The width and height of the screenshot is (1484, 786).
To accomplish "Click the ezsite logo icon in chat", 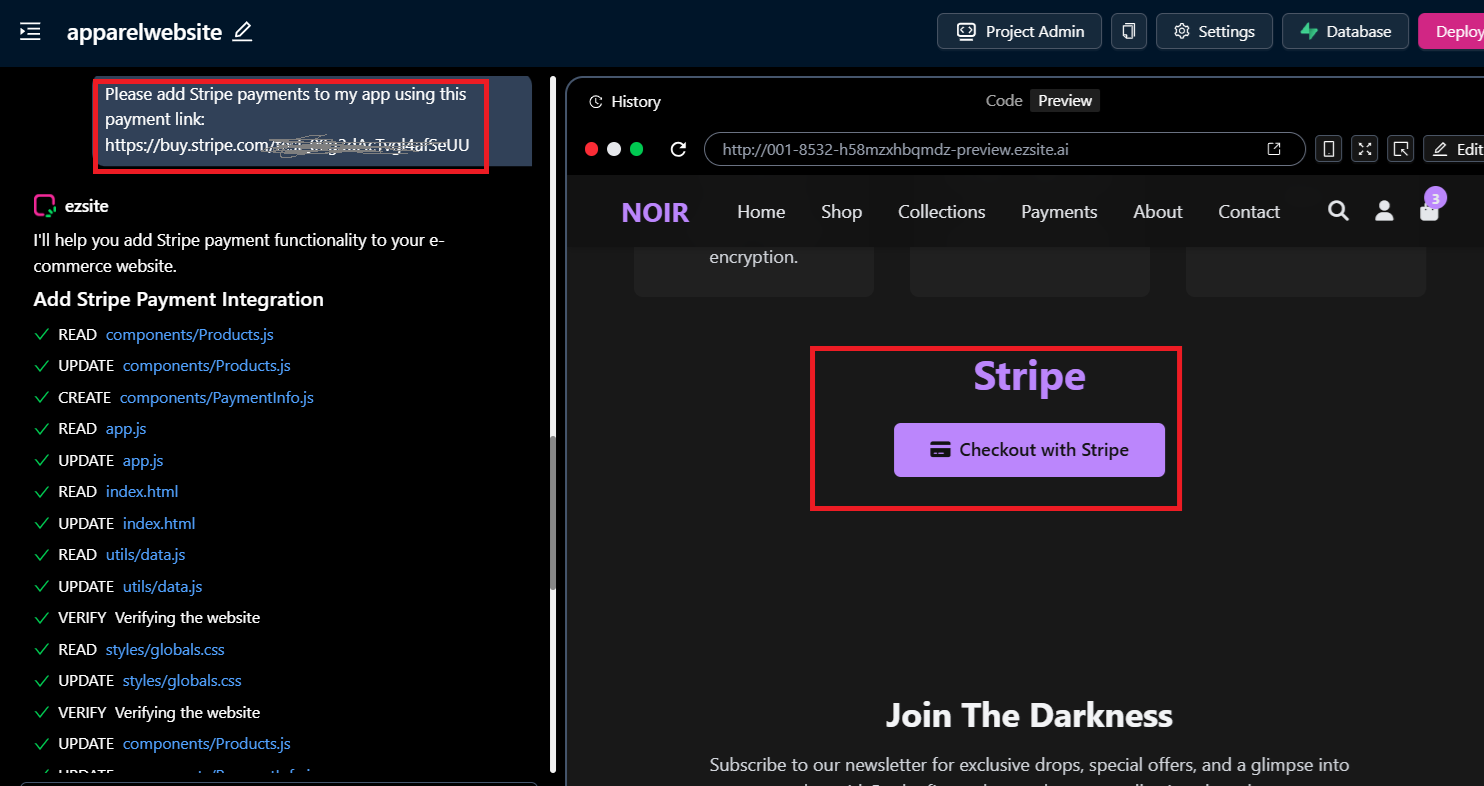I will click(44, 206).
